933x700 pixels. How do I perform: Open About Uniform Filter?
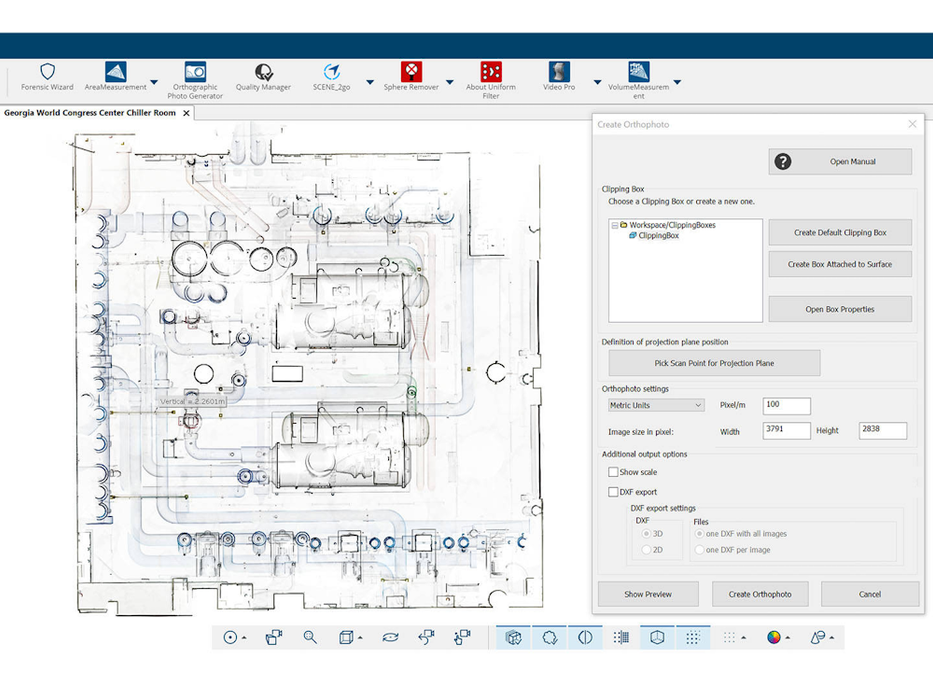point(491,72)
